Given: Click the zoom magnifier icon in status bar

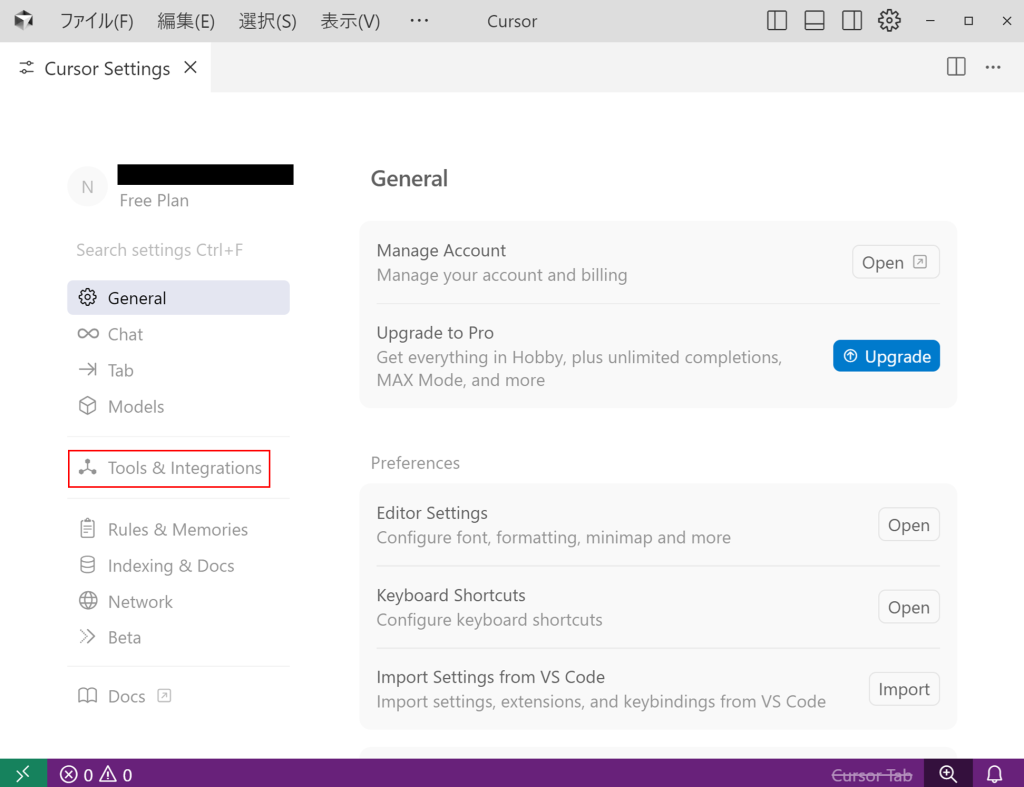Looking at the screenshot, I should pos(948,774).
